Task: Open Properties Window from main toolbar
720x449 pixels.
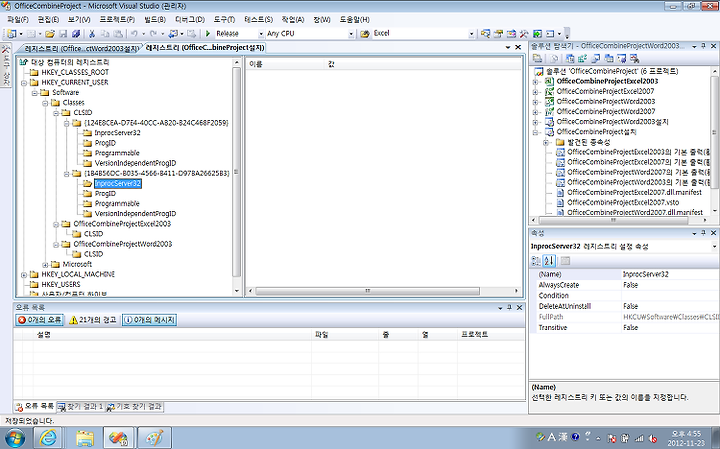Action: [498, 34]
